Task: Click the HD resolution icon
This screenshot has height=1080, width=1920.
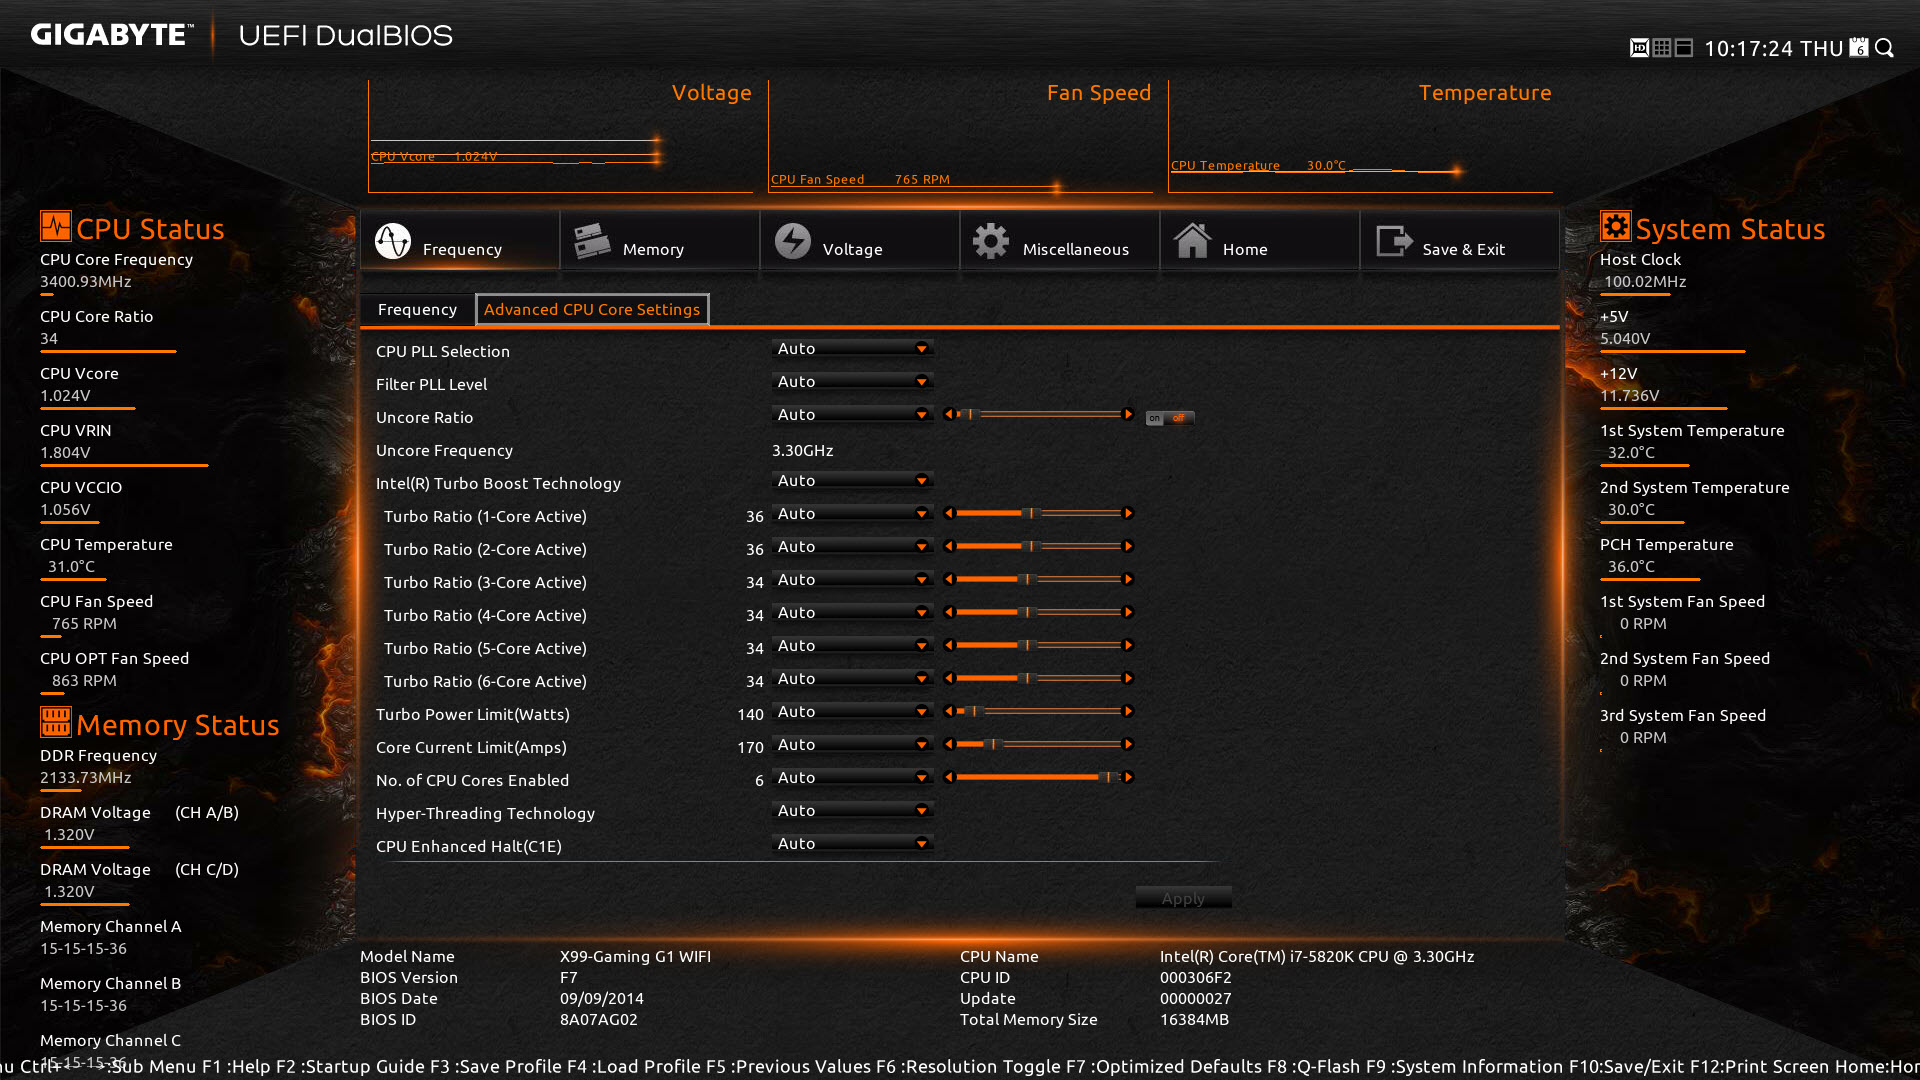Action: 1639,48
